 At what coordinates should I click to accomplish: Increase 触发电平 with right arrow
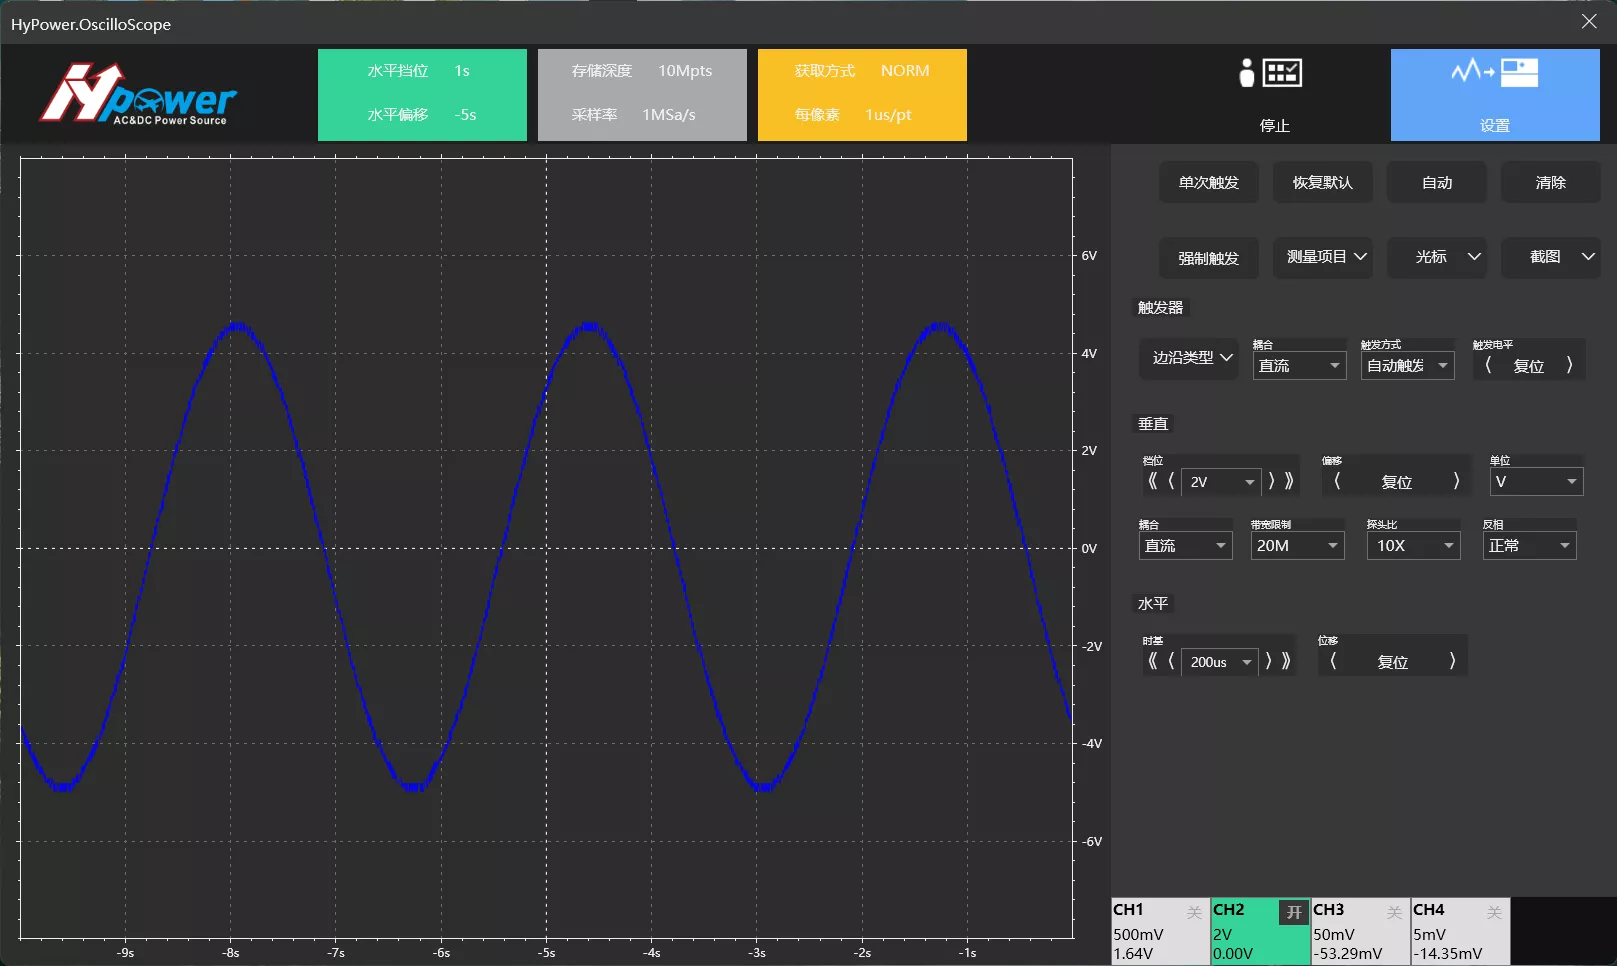point(1569,365)
